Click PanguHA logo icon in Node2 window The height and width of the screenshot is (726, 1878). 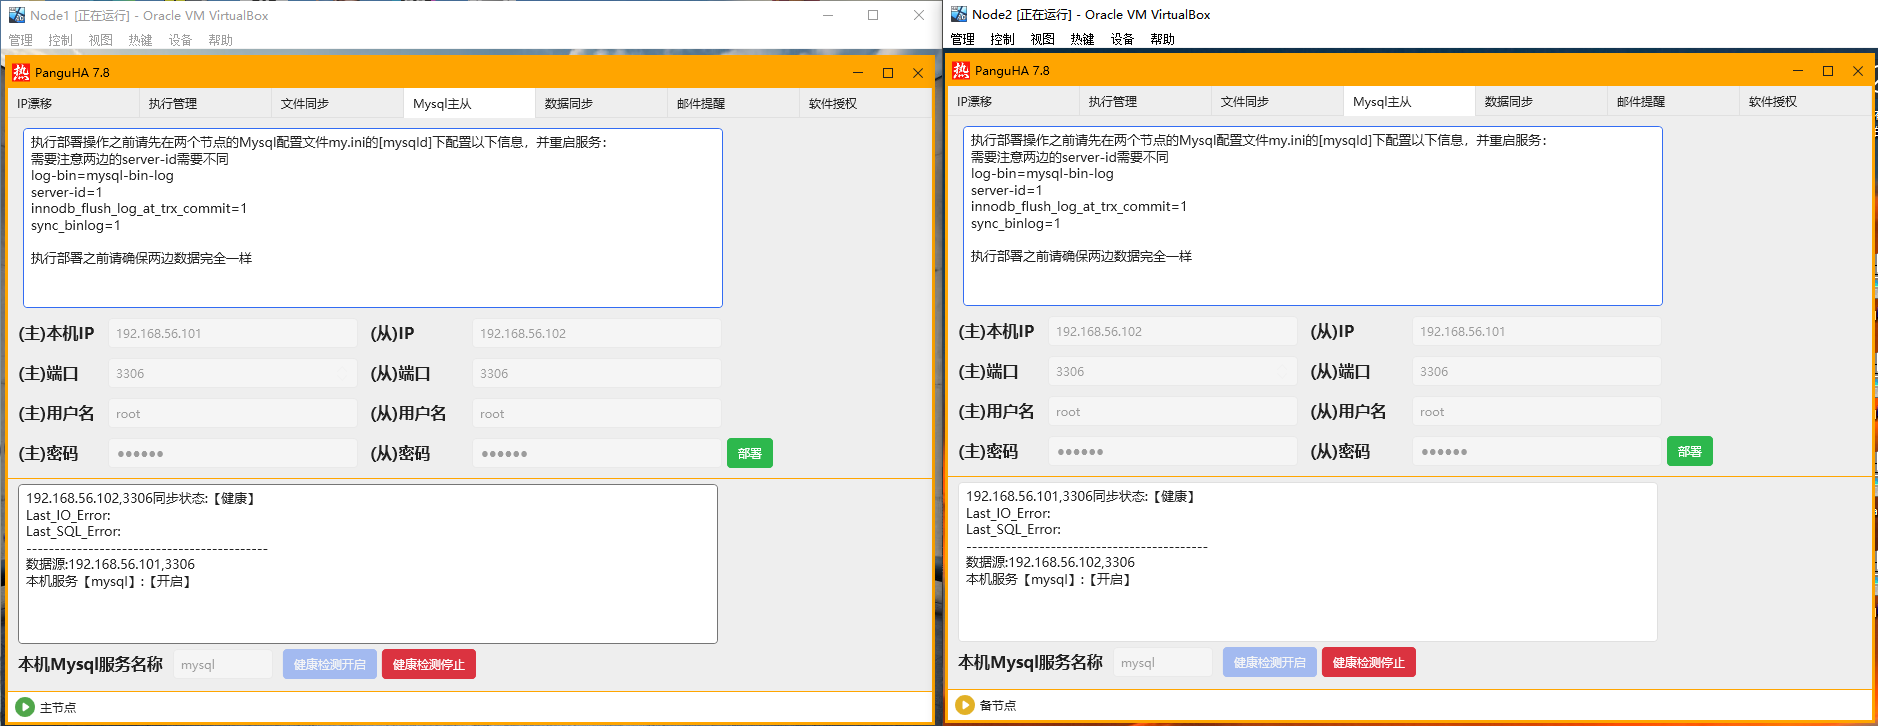point(960,70)
